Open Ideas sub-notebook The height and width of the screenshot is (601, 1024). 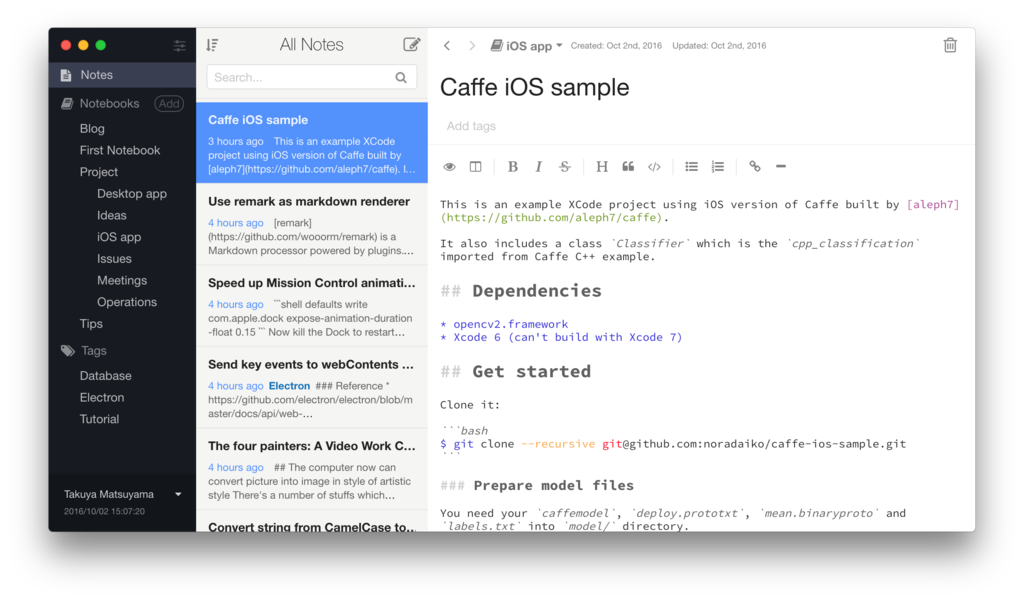(x=112, y=215)
